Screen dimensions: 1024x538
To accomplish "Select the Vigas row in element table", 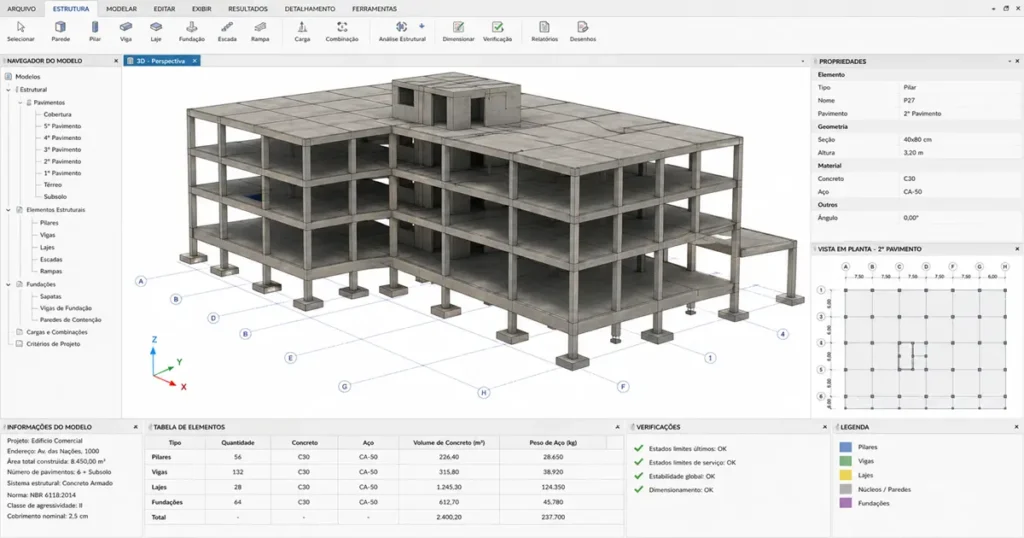I will pyautogui.click(x=385, y=471).
